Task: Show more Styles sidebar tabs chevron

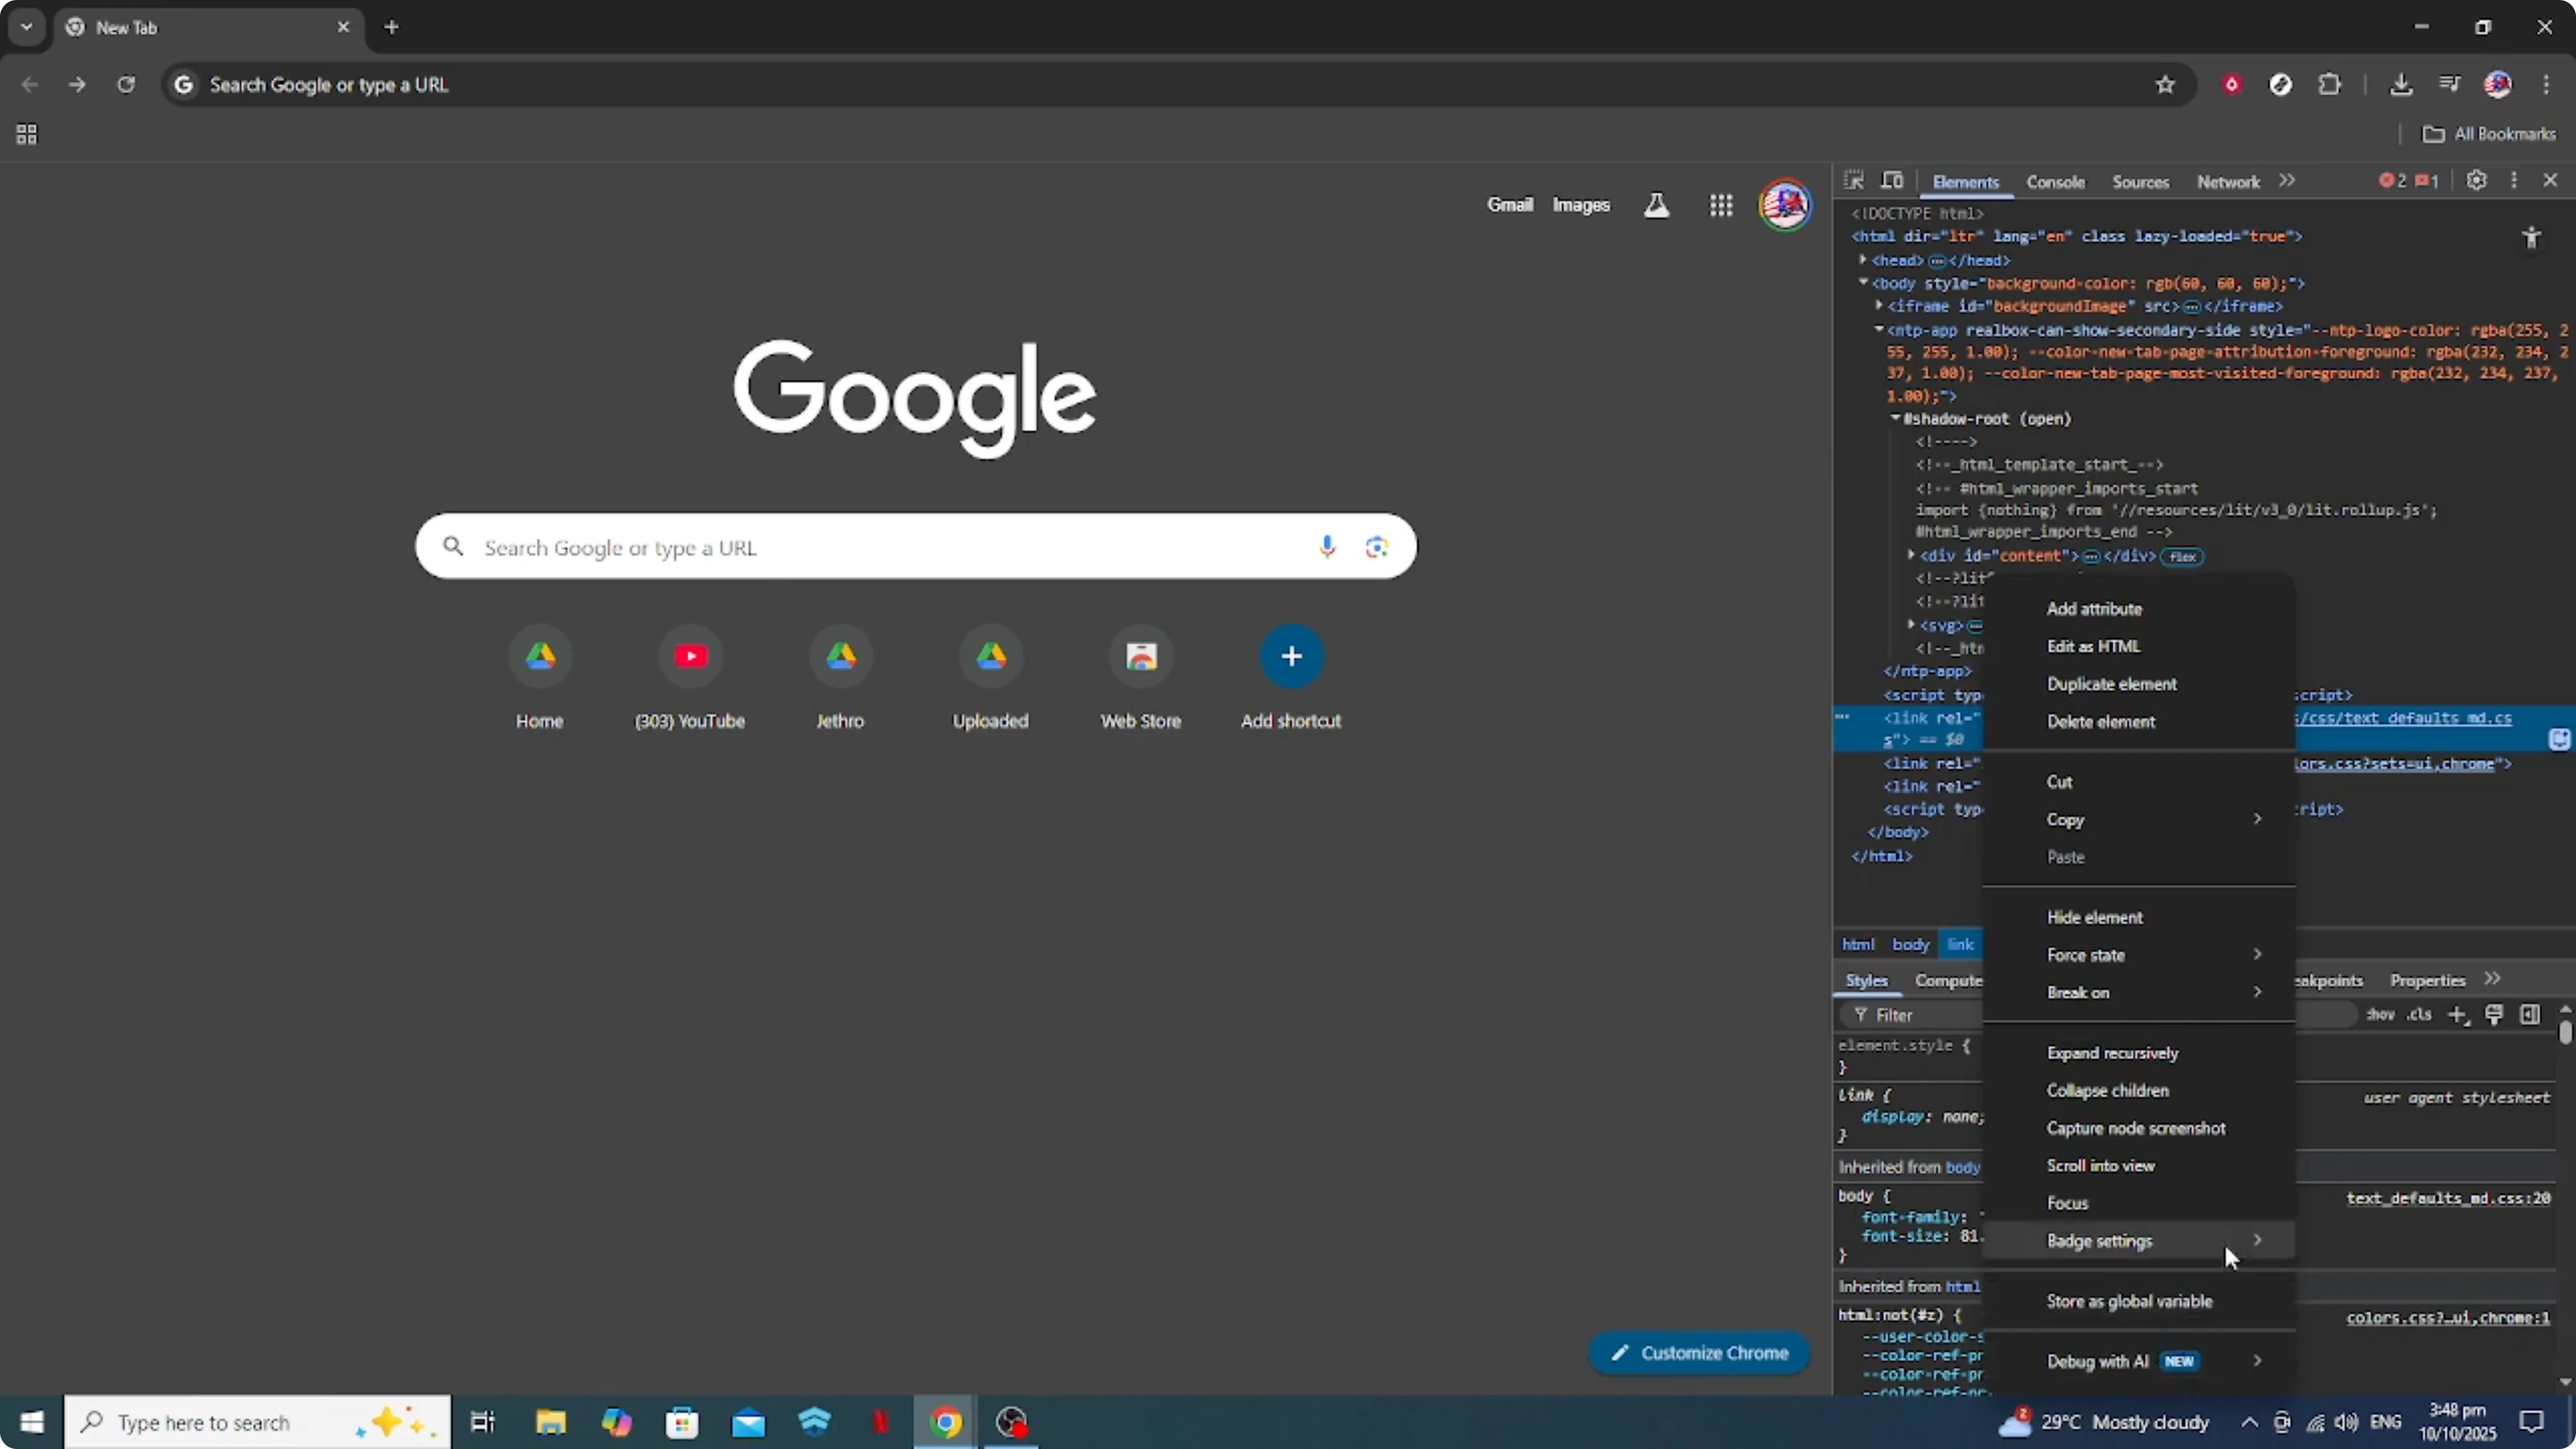Action: click(2493, 979)
